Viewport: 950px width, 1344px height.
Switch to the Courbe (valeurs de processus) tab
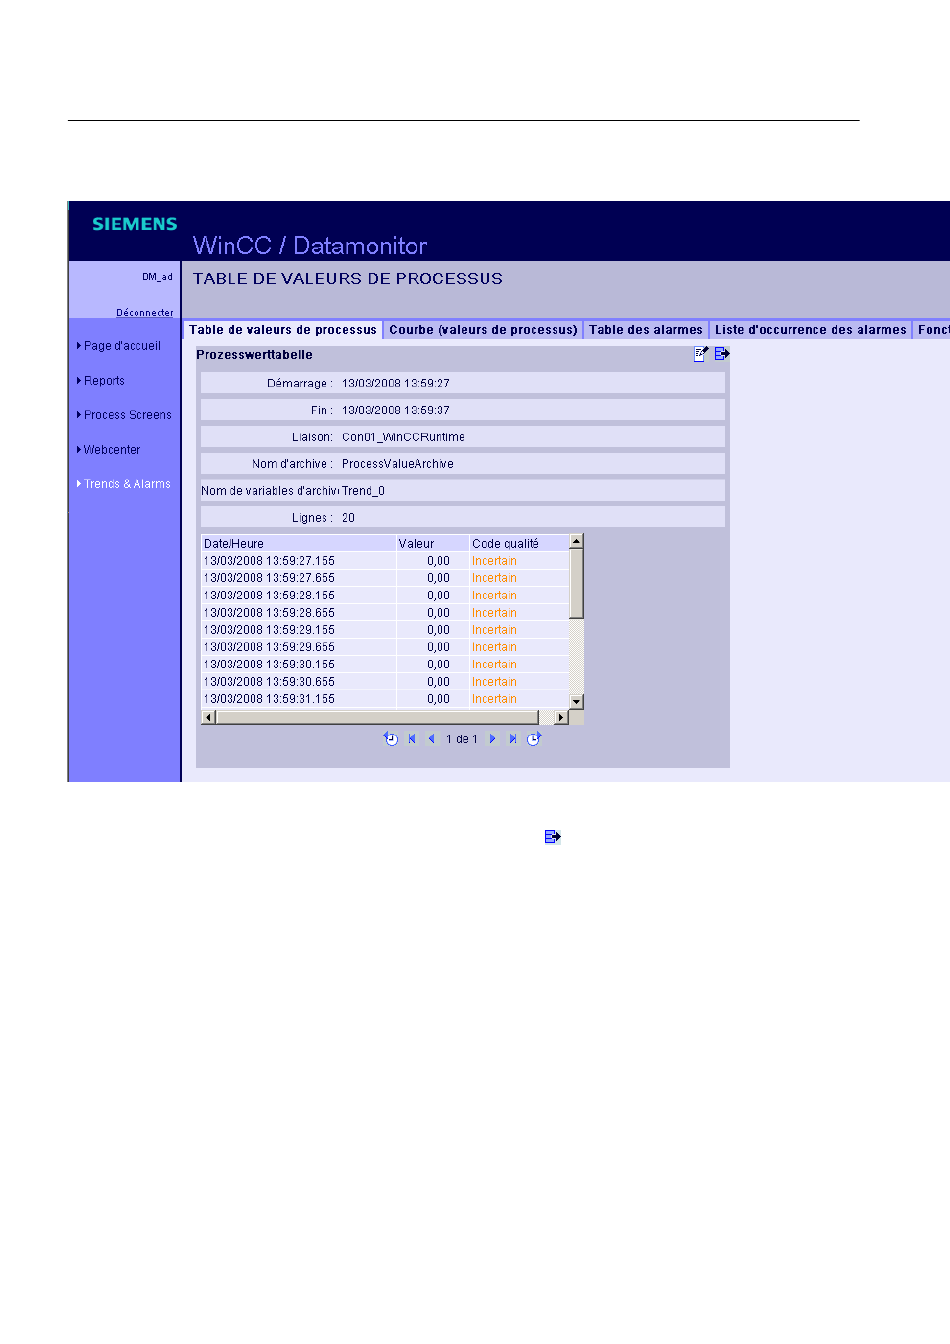coord(483,330)
